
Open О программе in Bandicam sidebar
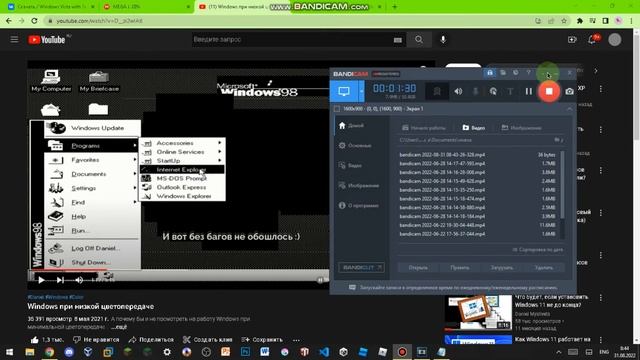[359, 205]
